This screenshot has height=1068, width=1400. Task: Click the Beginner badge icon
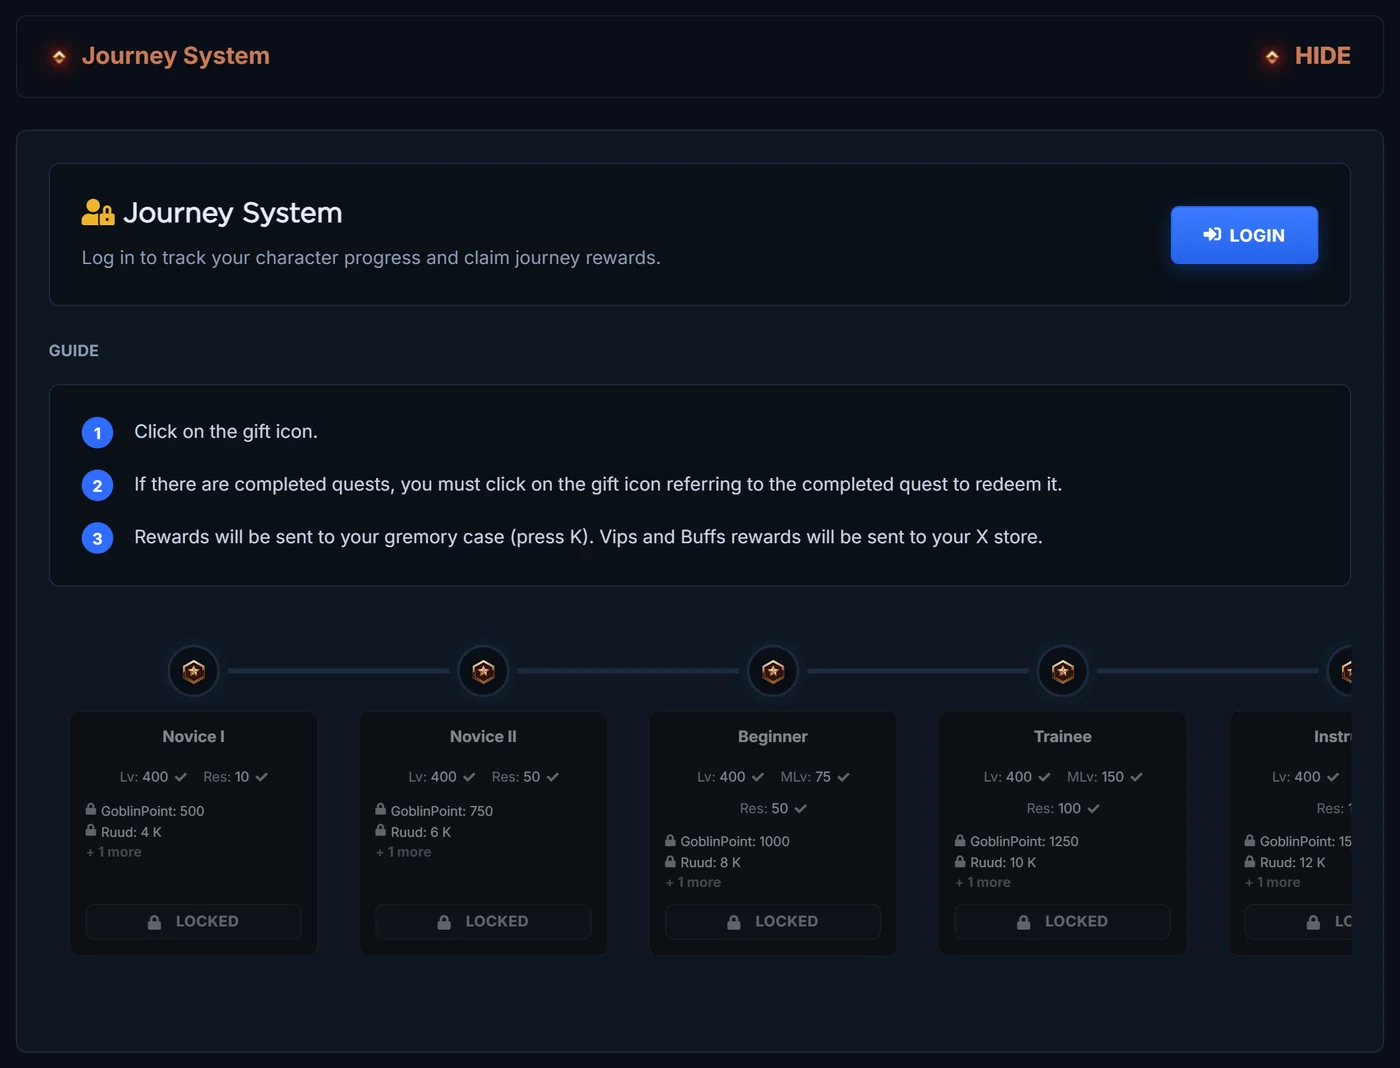point(773,671)
